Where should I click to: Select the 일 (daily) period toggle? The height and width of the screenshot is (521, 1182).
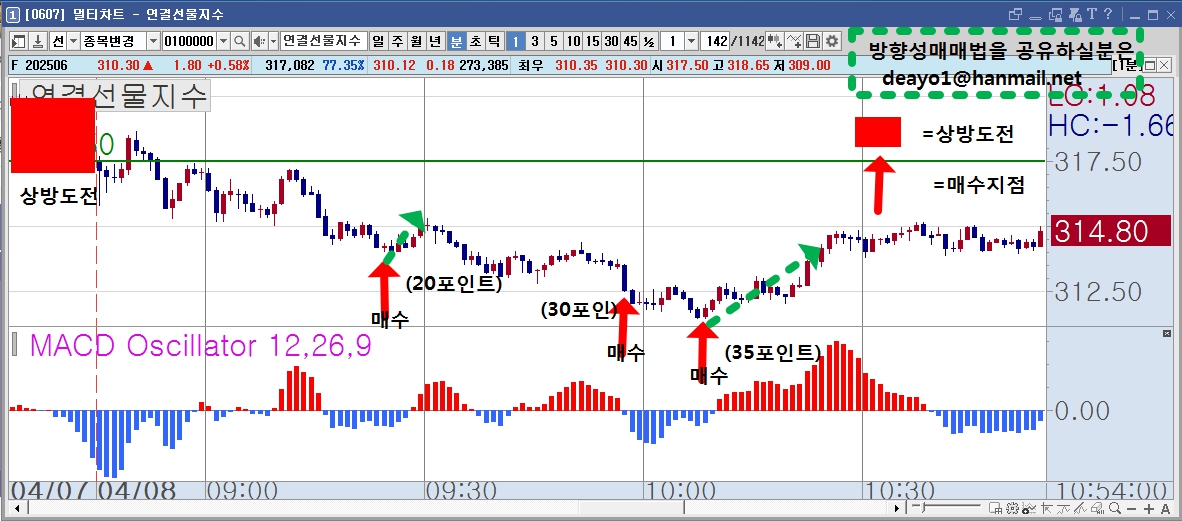coord(378,41)
